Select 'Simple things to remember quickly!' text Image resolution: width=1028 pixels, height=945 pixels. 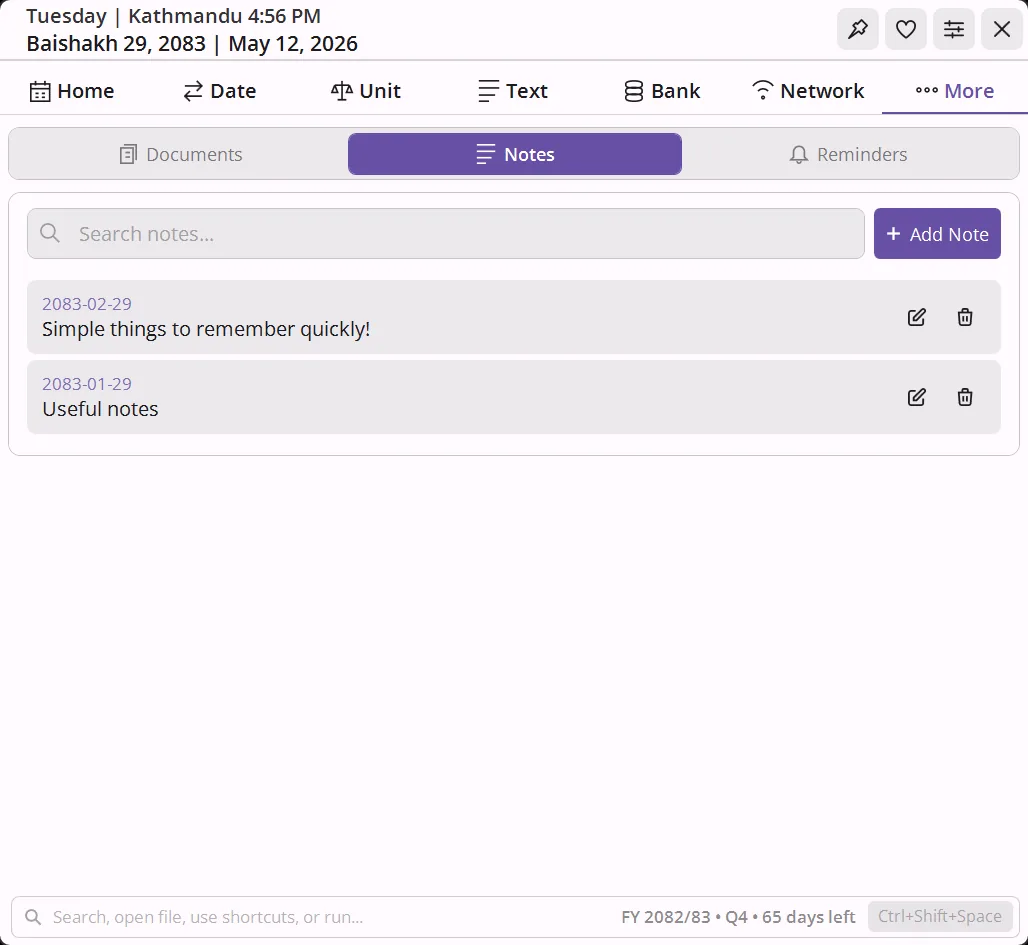click(206, 329)
